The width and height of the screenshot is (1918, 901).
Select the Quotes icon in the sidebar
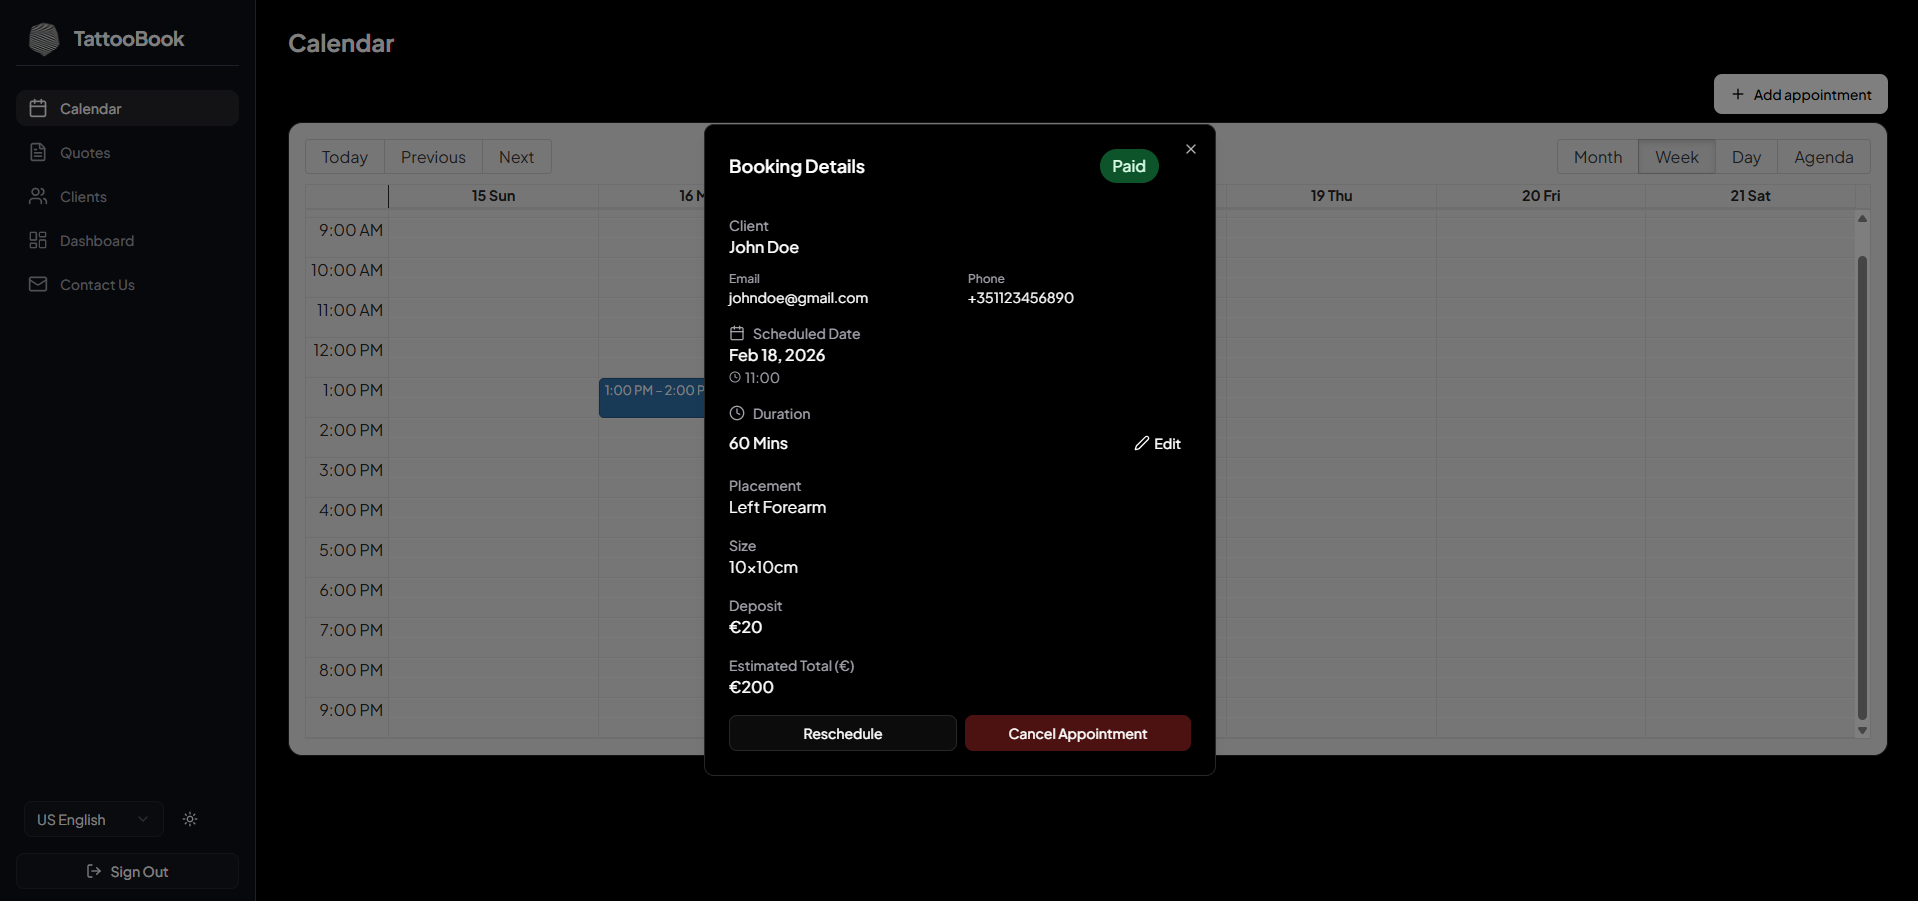click(x=38, y=152)
